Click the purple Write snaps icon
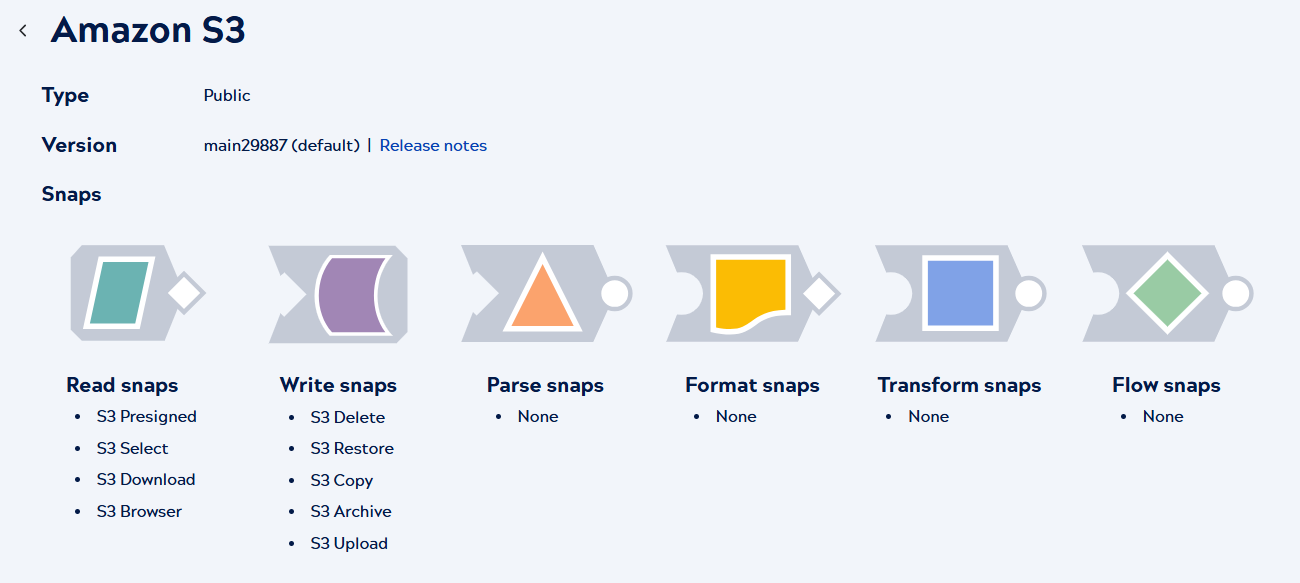Viewport: 1300px width, 583px height. tap(346, 294)
